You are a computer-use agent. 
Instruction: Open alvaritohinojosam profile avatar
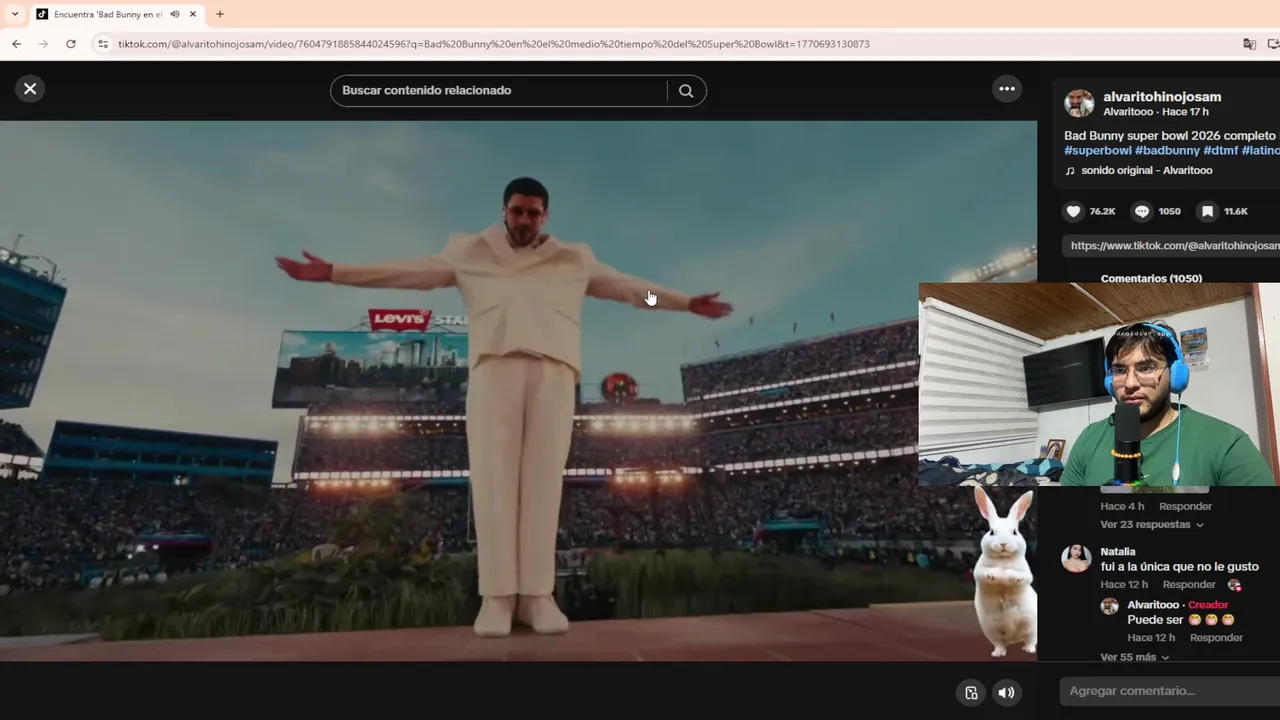click(1079, 104)
